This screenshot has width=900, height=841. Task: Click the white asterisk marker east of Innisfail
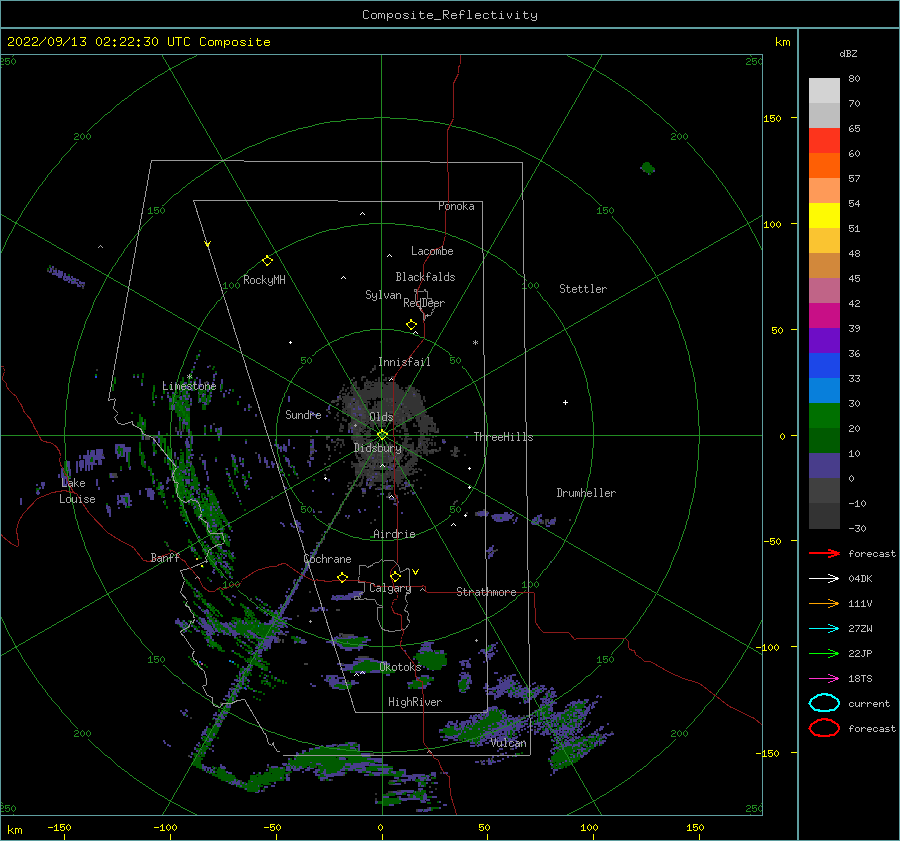475,343
